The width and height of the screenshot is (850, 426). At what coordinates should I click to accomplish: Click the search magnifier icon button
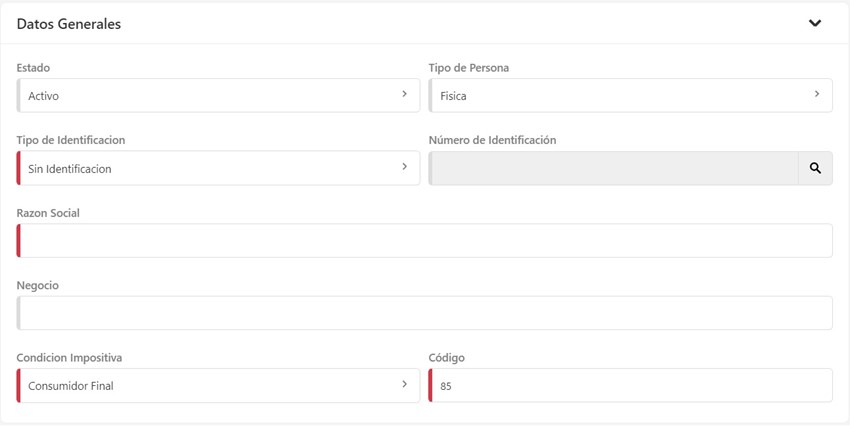[815, 168]
